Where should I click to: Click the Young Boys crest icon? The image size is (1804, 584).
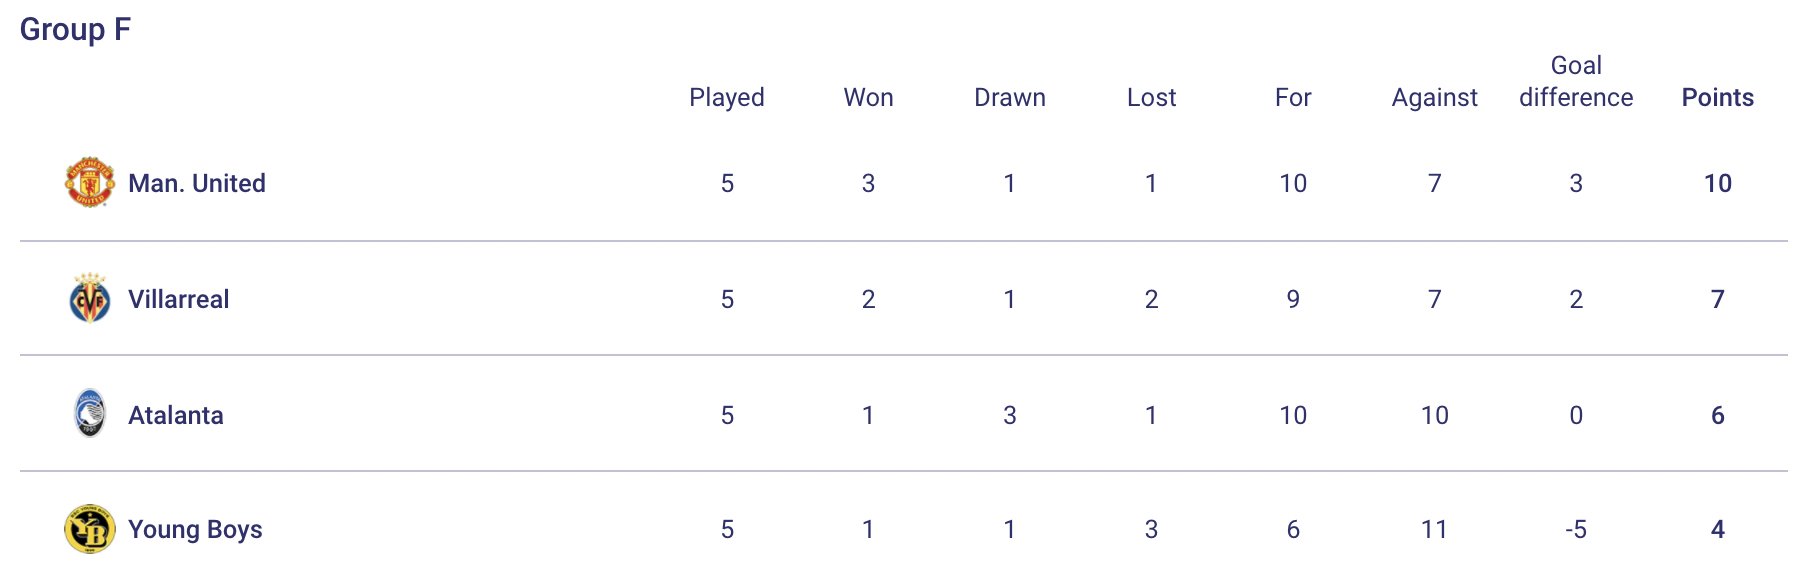(x=89, y=529)
